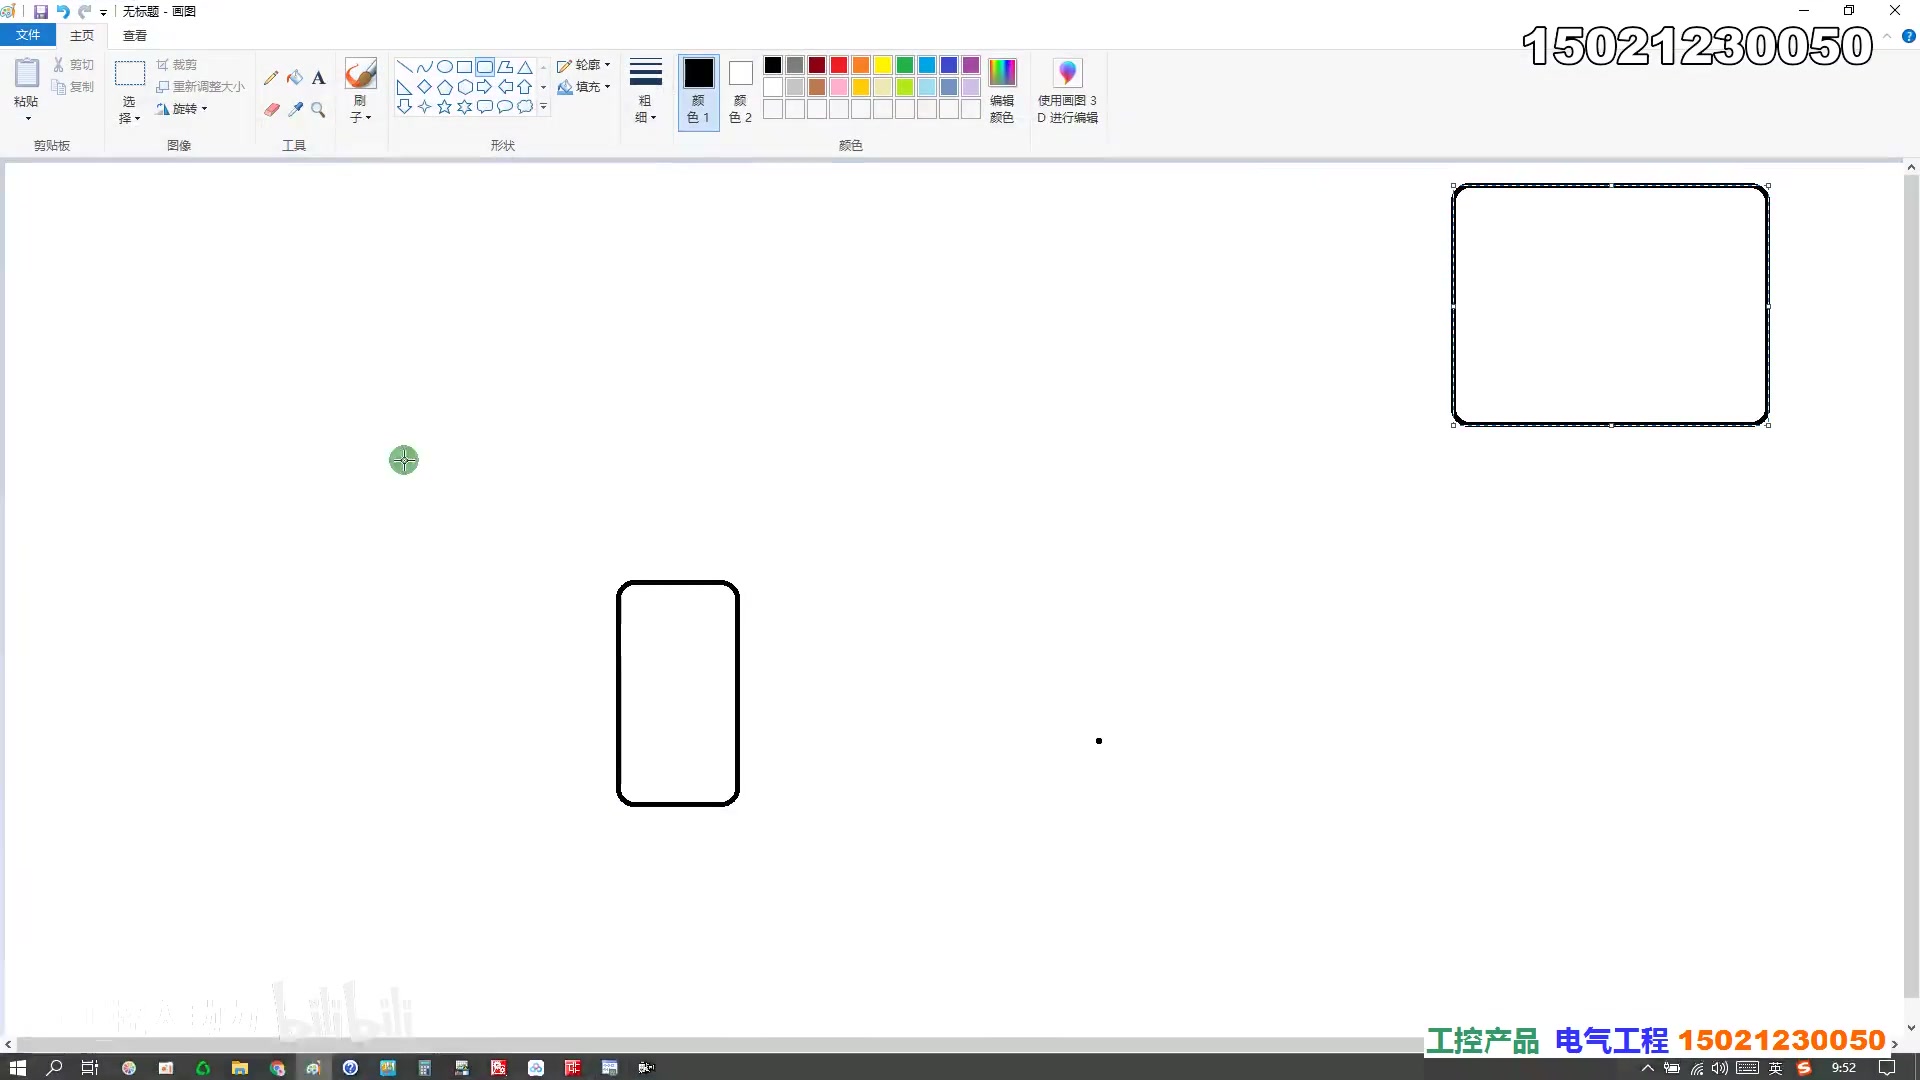Switch to the Home (主页) tab
This screenshot has width=1920, height=1080.
pos(82,36)
